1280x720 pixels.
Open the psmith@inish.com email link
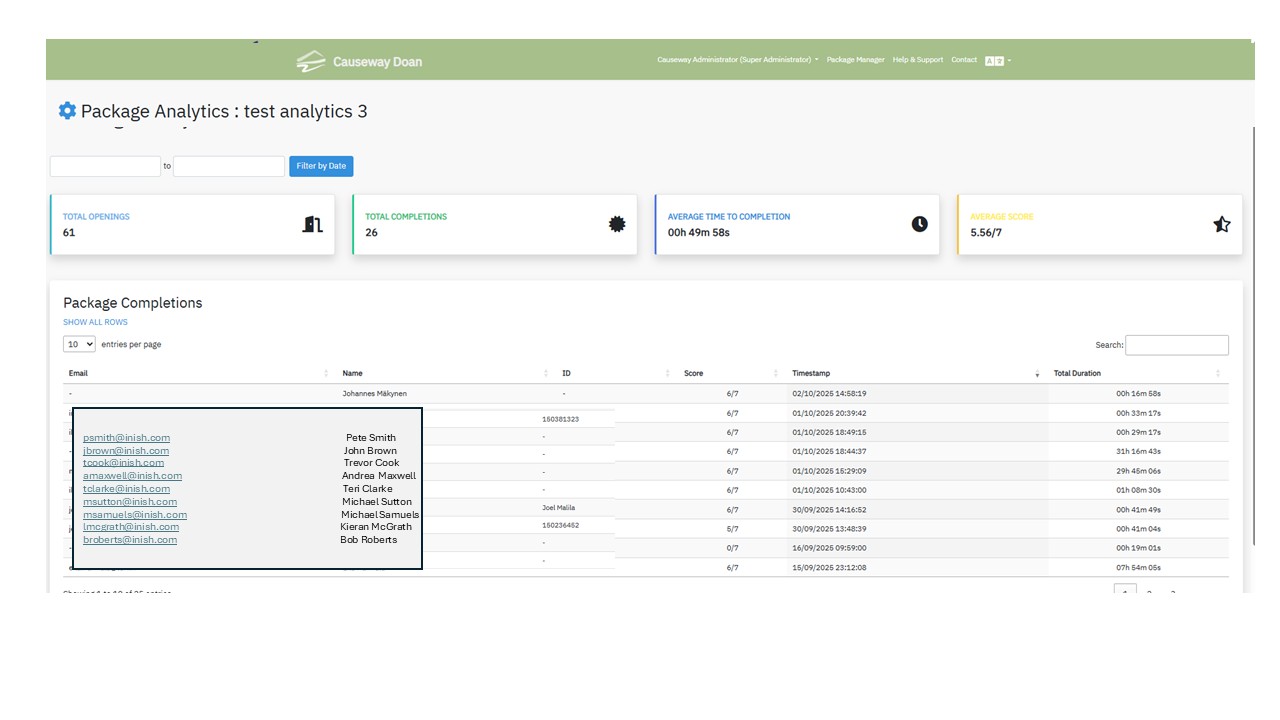click(126, 438)
